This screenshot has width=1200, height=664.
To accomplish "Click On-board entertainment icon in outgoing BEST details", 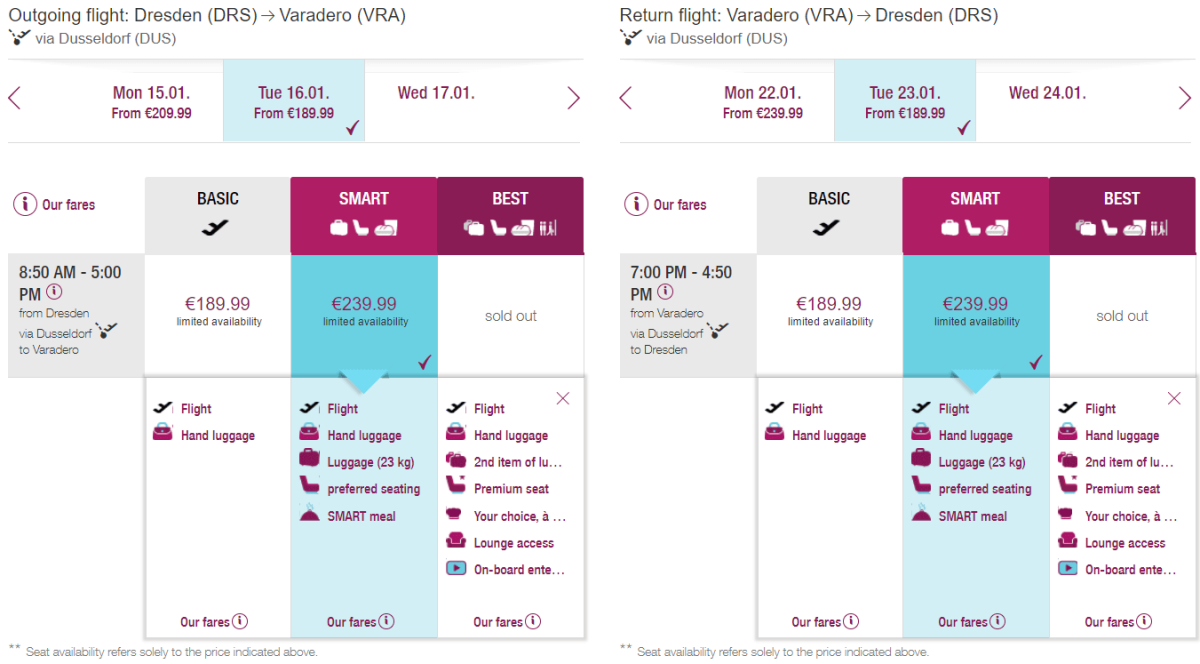I will [456, 569].
